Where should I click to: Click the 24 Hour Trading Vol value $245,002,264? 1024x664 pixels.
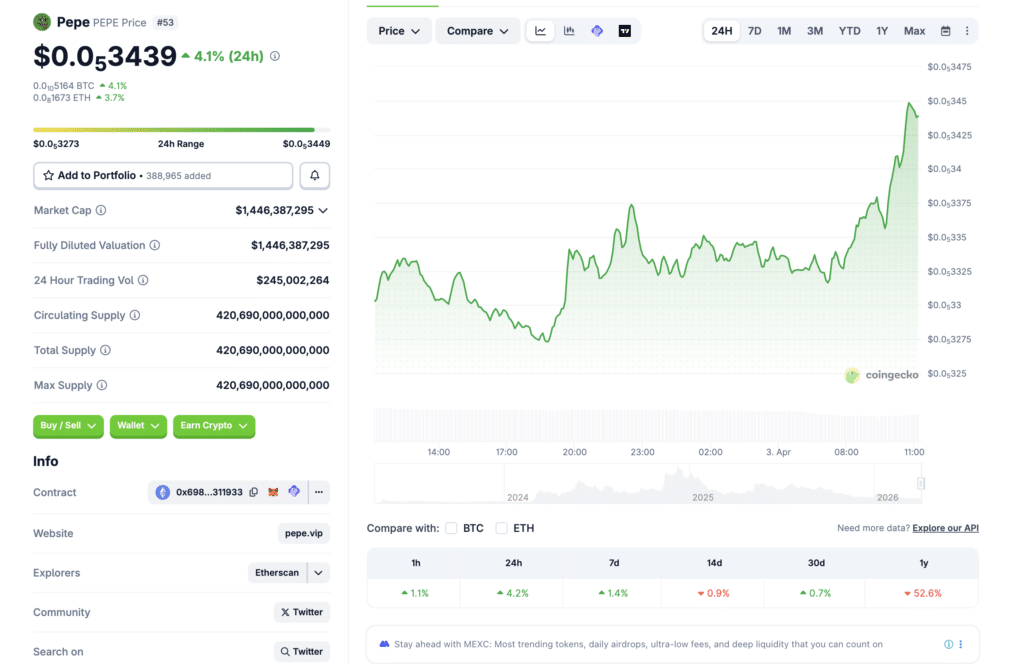(293, 280)
